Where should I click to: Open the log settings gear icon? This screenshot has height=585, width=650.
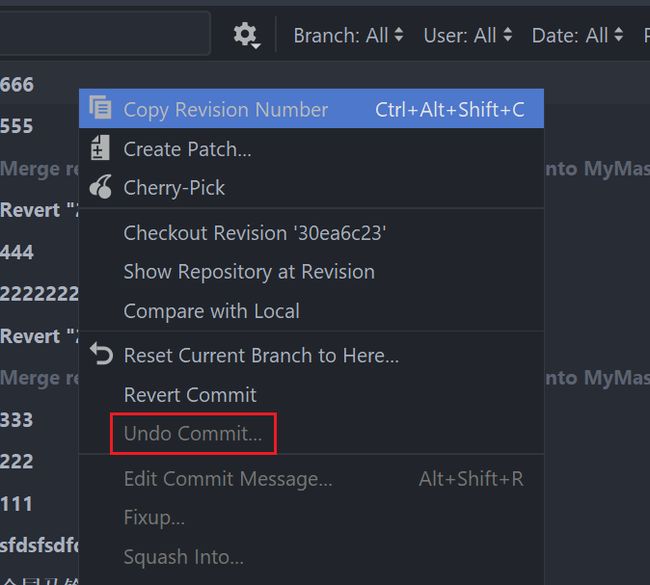246,35
